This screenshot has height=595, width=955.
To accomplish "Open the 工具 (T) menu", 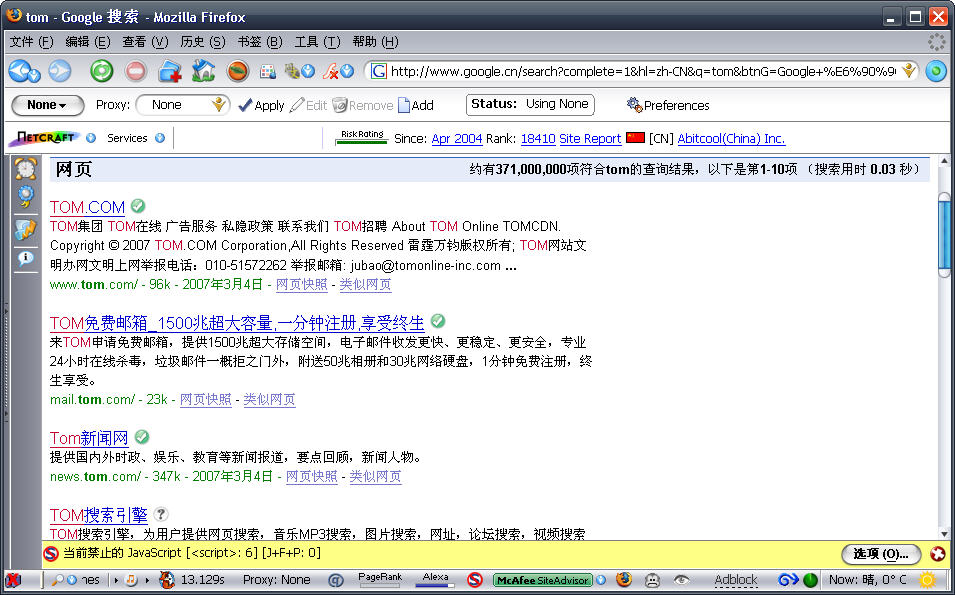I will (x=317, y=41).
